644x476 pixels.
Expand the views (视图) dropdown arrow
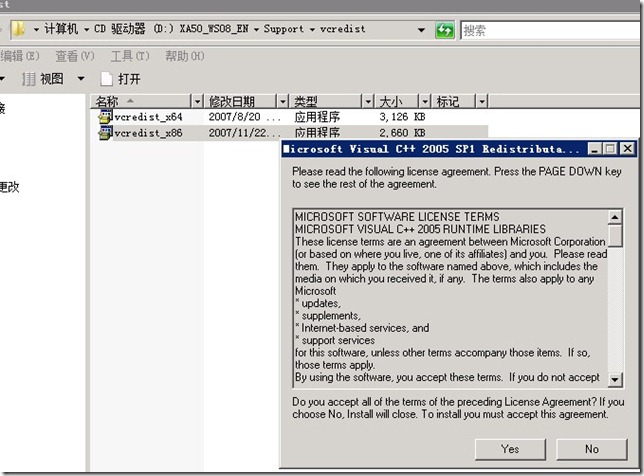coord(81,78)
